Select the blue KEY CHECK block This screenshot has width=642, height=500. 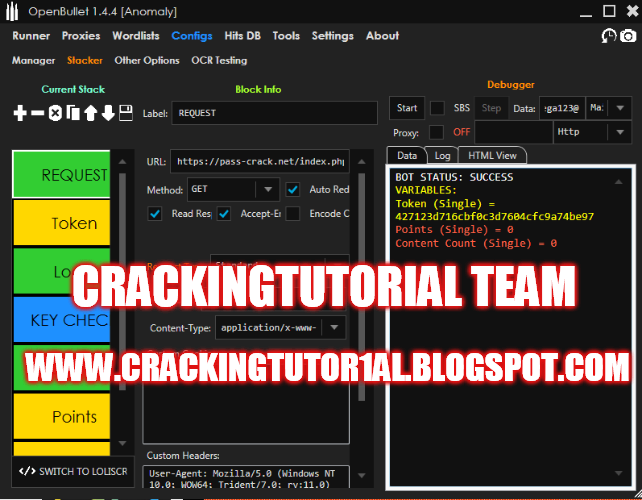click(x=61, y=320)
